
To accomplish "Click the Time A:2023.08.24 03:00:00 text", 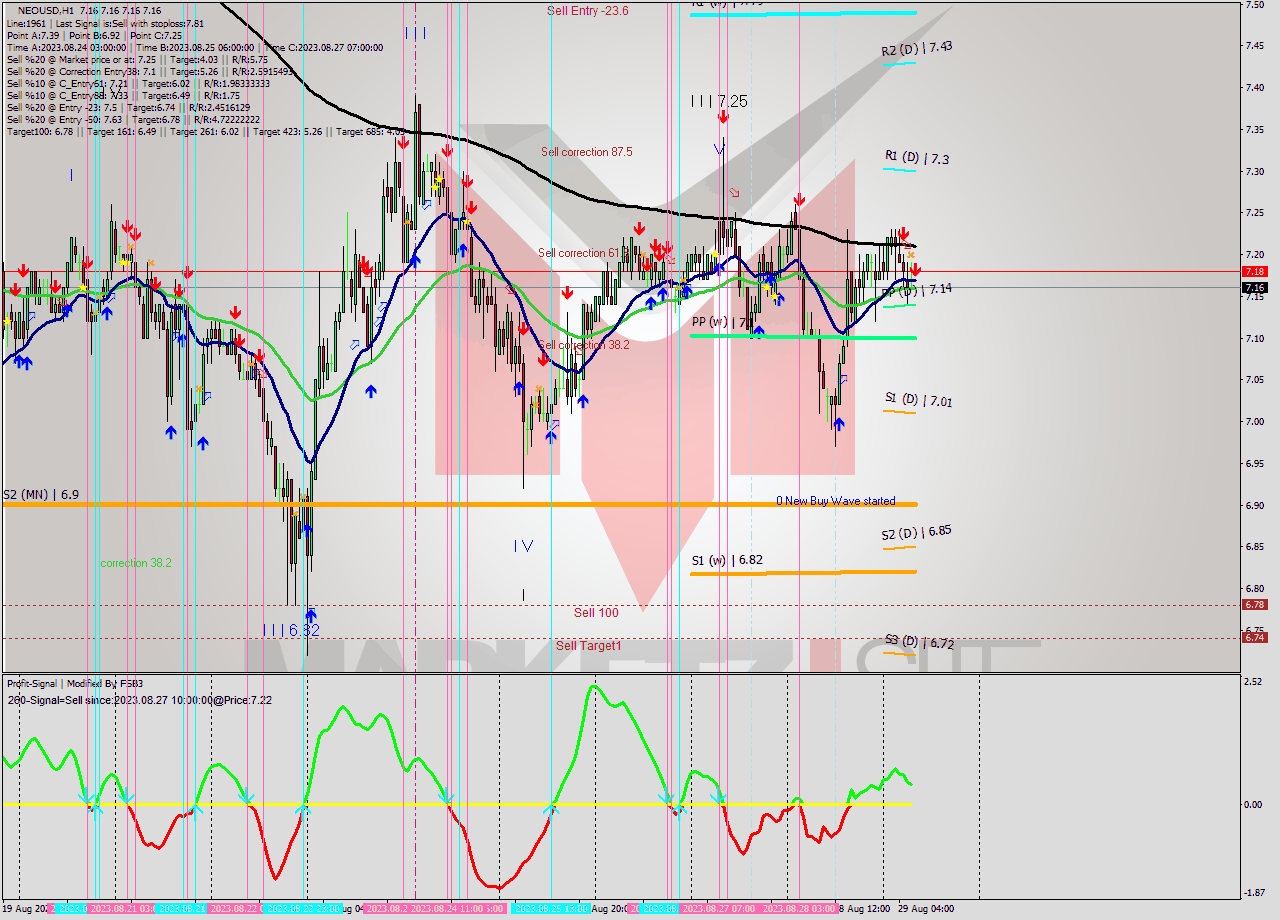I will click(x=67, y=47).
